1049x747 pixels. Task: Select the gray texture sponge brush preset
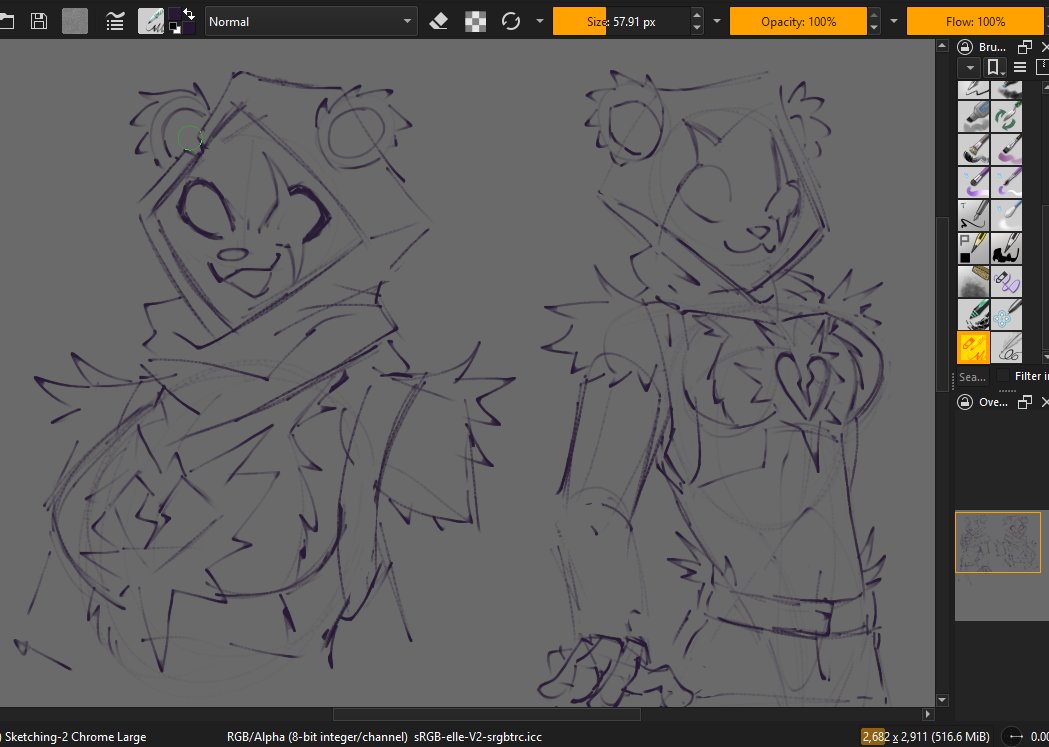(973, 281)
